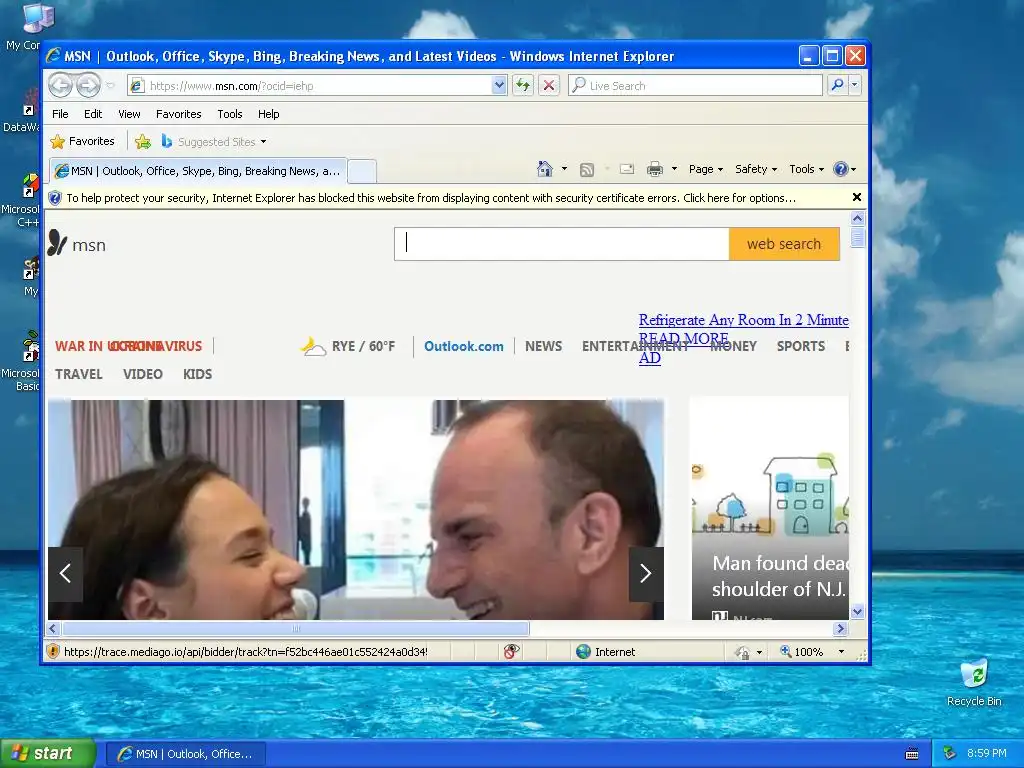Stop loading with the red X icon
Viewport: 1024px width, 768px height.
(549, 85)
